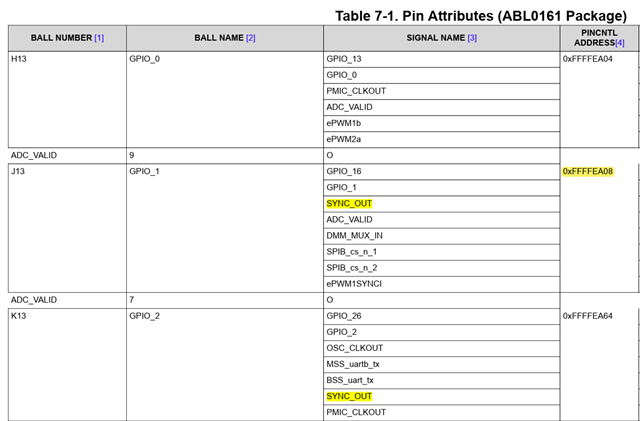
Task: Select ball number H13 cell
Action: coord(18,59)
